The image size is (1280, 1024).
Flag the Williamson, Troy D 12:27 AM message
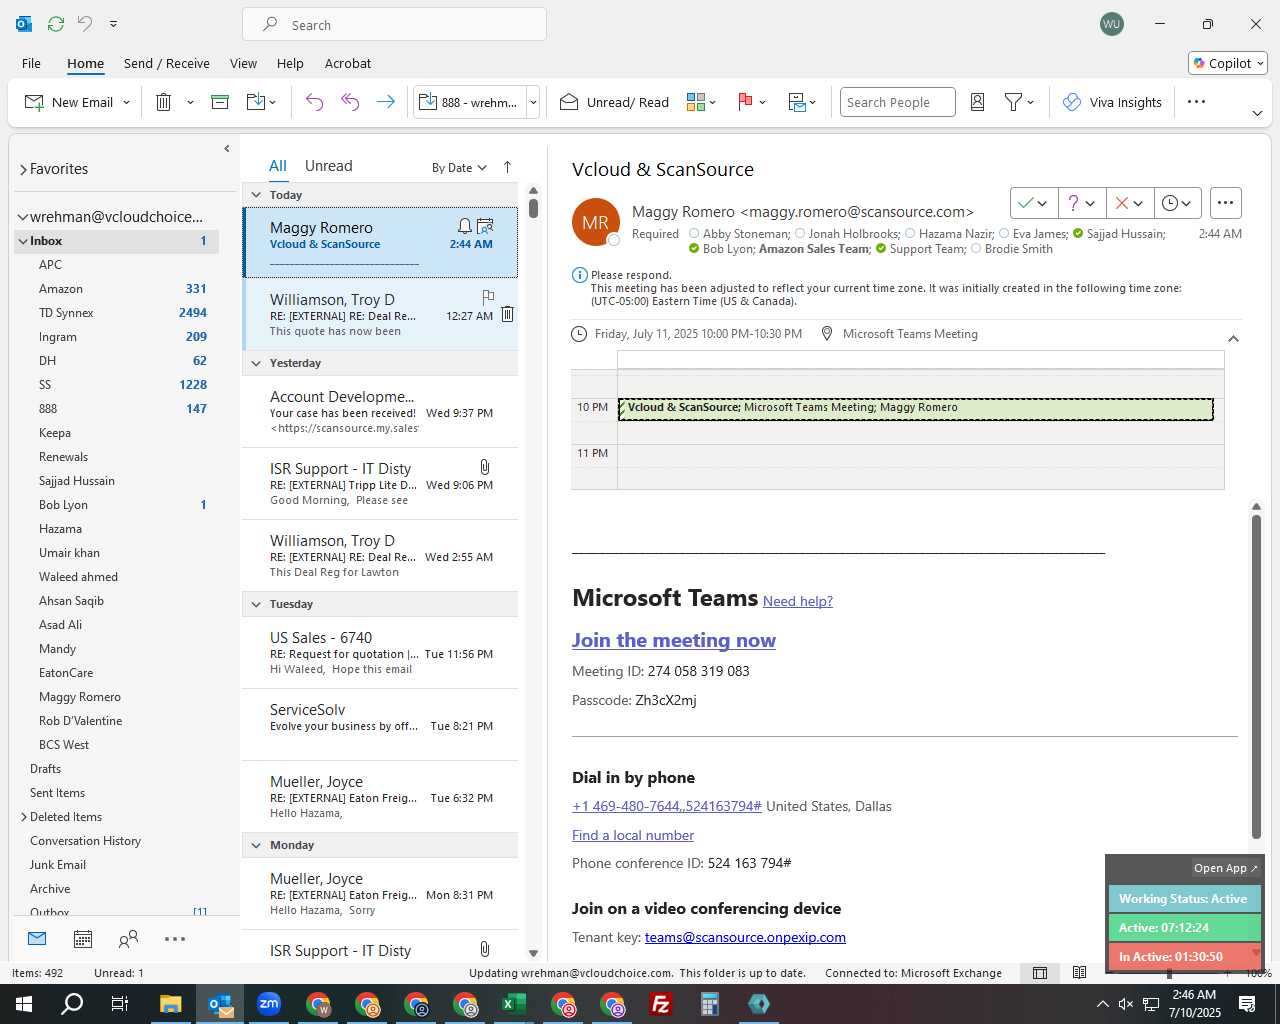coord(488,297)
